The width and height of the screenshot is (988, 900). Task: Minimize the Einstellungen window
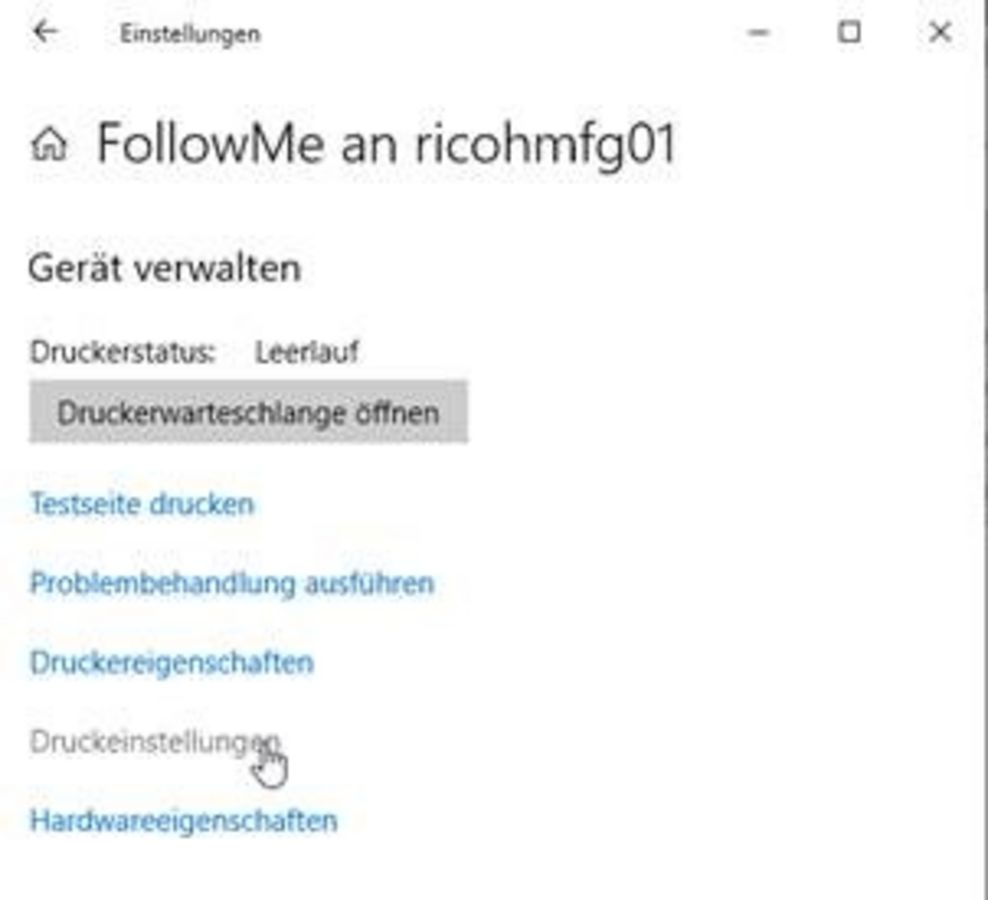pyautogui.click(x=759, y=32)
